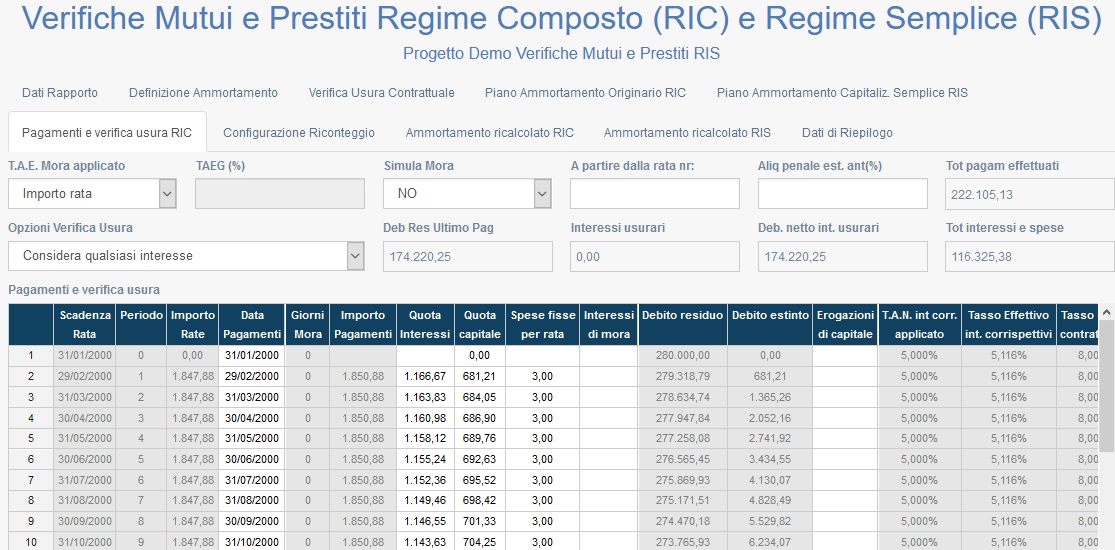Click Spese fisse per rata cell in row 3
Screen dimensions: 1115x550
pos(542,397)
